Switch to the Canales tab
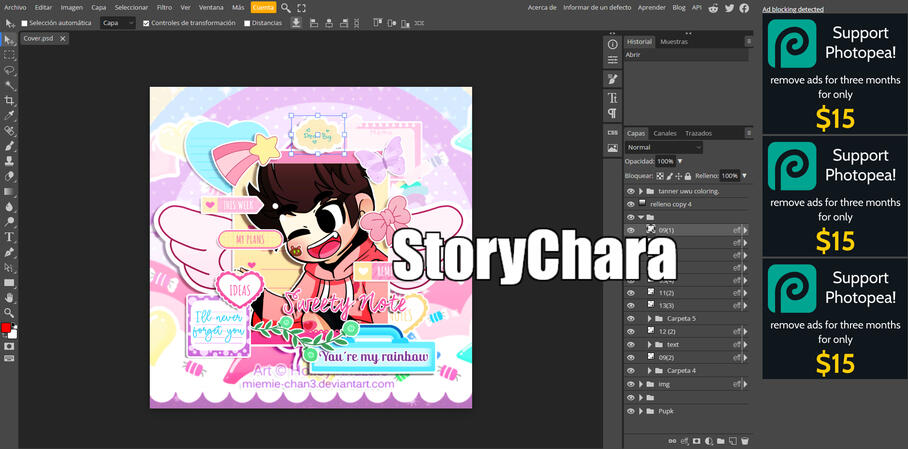The height and width of the screenshot is (449, 908). click(665, 133)
